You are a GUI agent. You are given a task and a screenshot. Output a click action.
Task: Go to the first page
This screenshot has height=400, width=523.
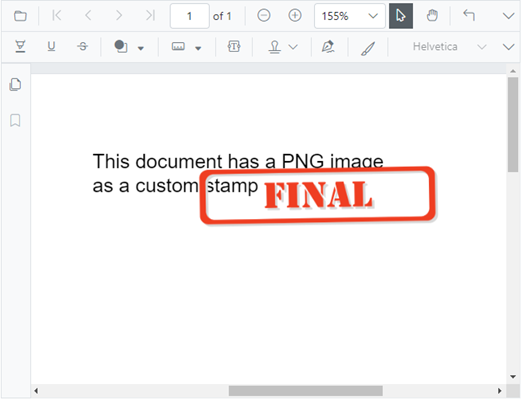[57, 15]
